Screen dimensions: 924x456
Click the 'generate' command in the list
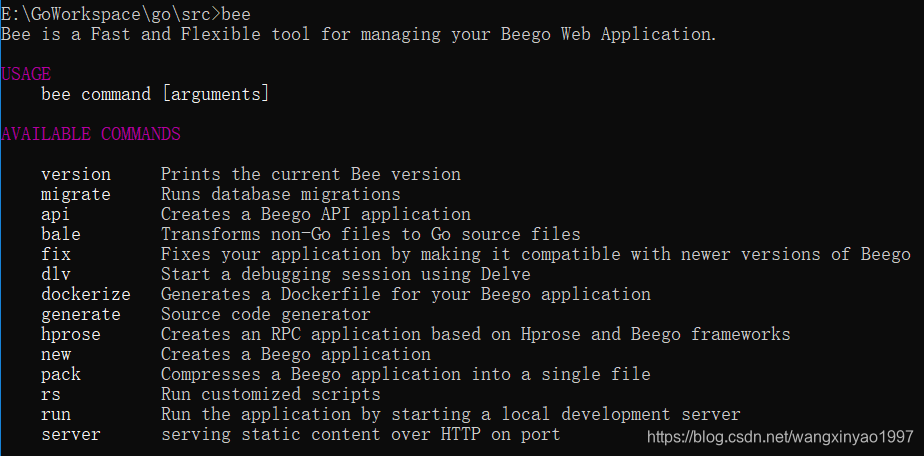(81, 314)
